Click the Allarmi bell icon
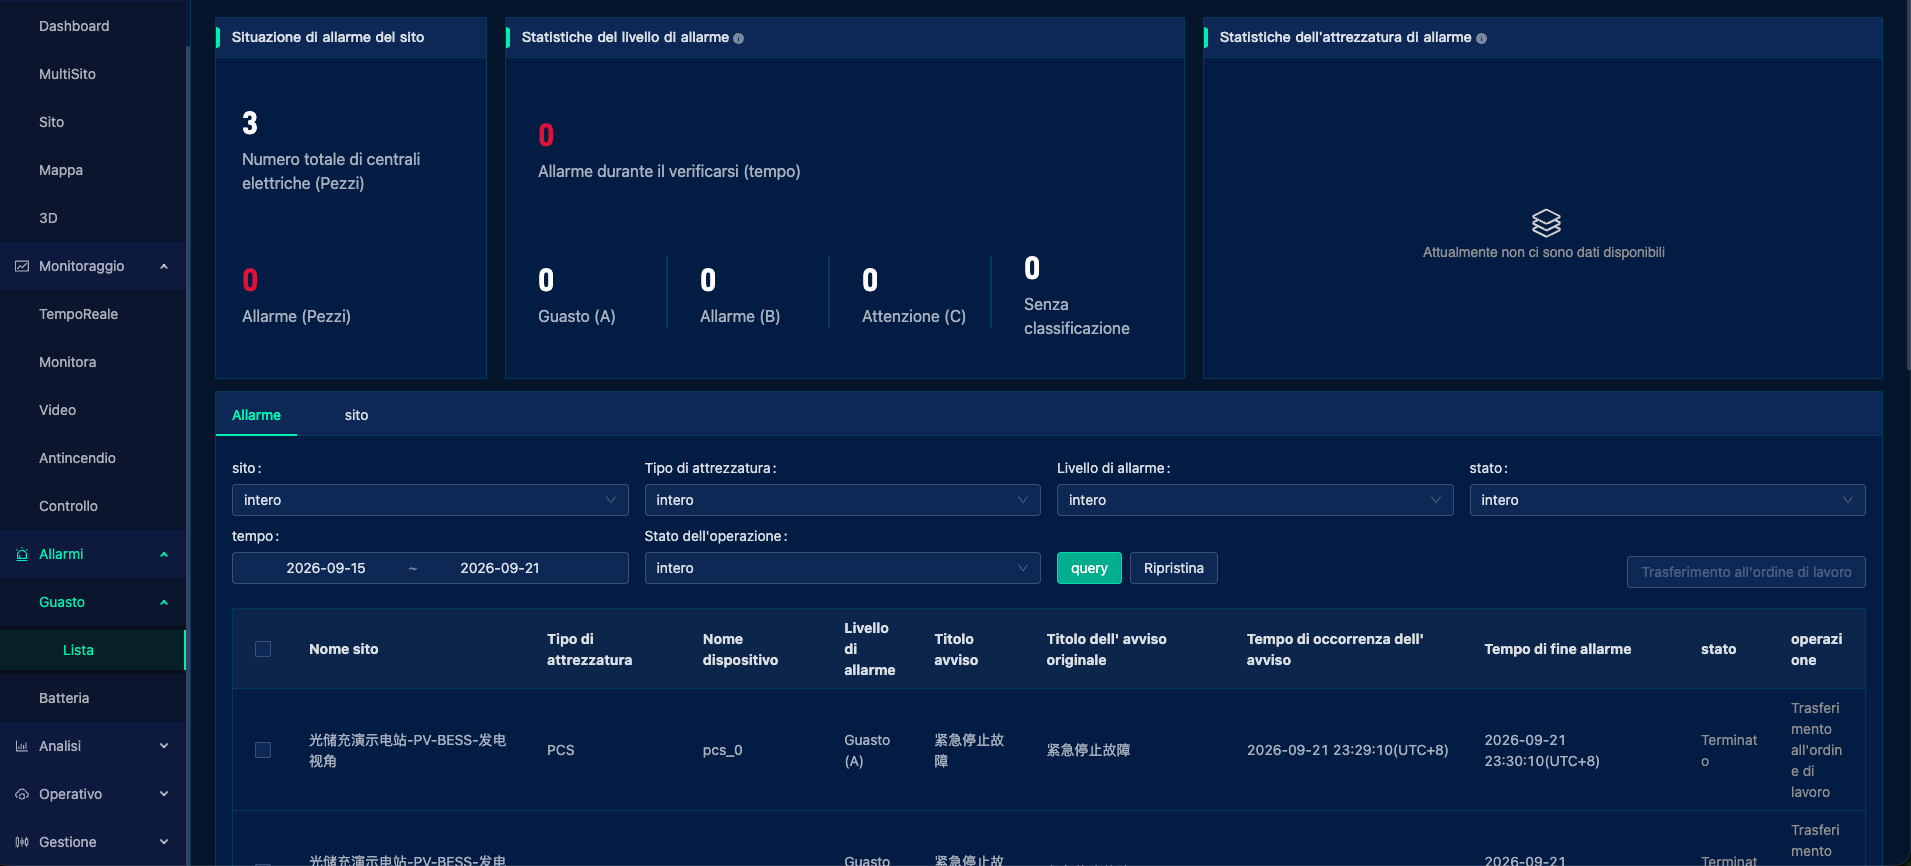 click(22, 554)
